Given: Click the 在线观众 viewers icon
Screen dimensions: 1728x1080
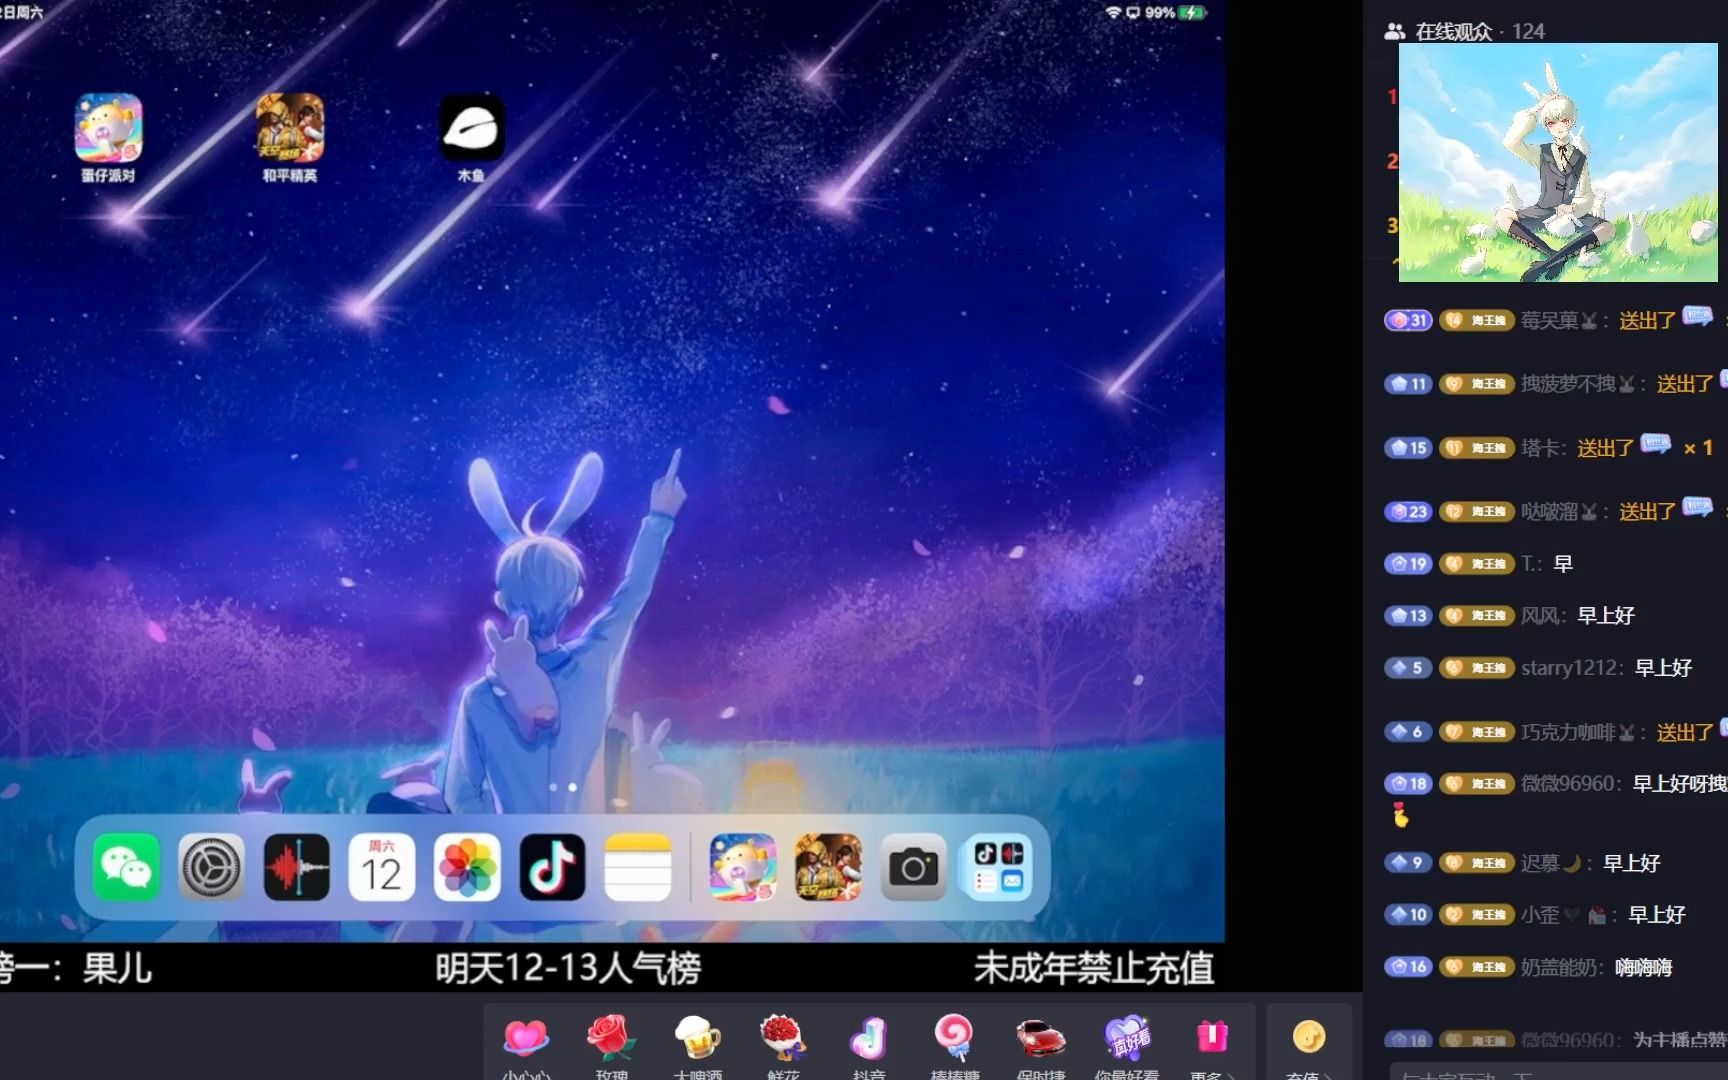Looking at the screenshot, I should point(1394,32).
